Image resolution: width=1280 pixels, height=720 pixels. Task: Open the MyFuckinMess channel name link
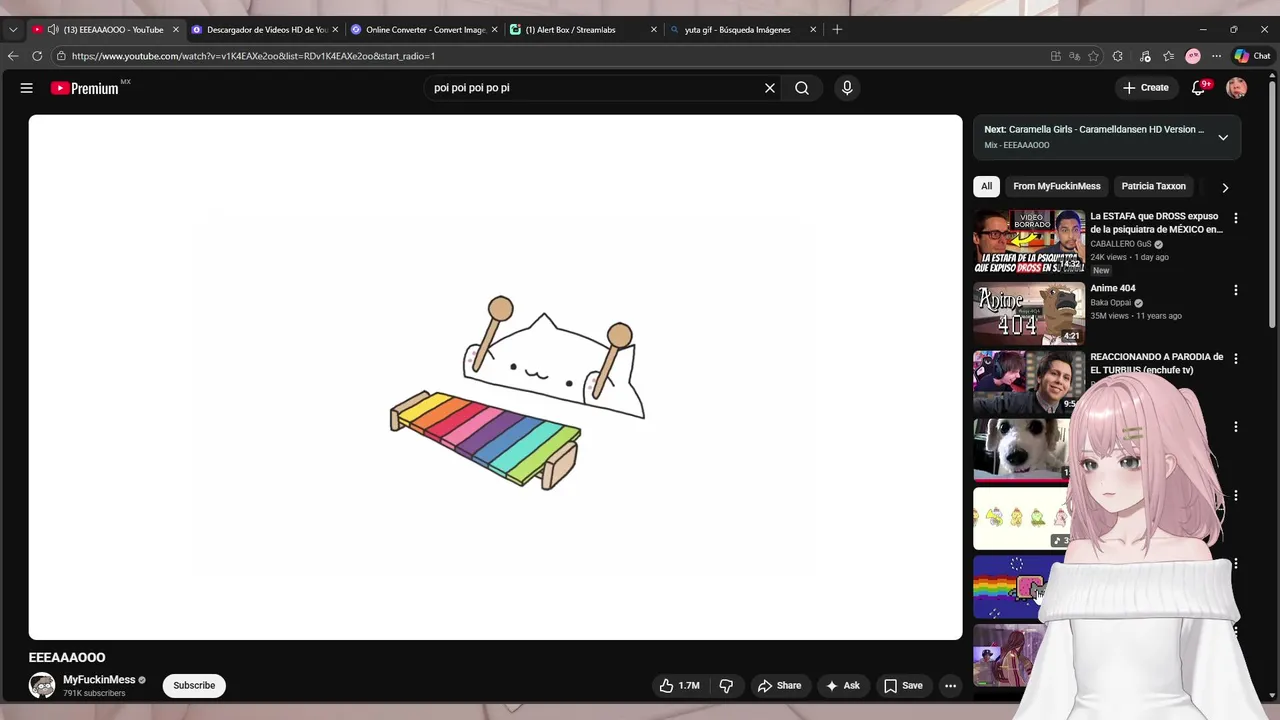click(x=99, y=680)
